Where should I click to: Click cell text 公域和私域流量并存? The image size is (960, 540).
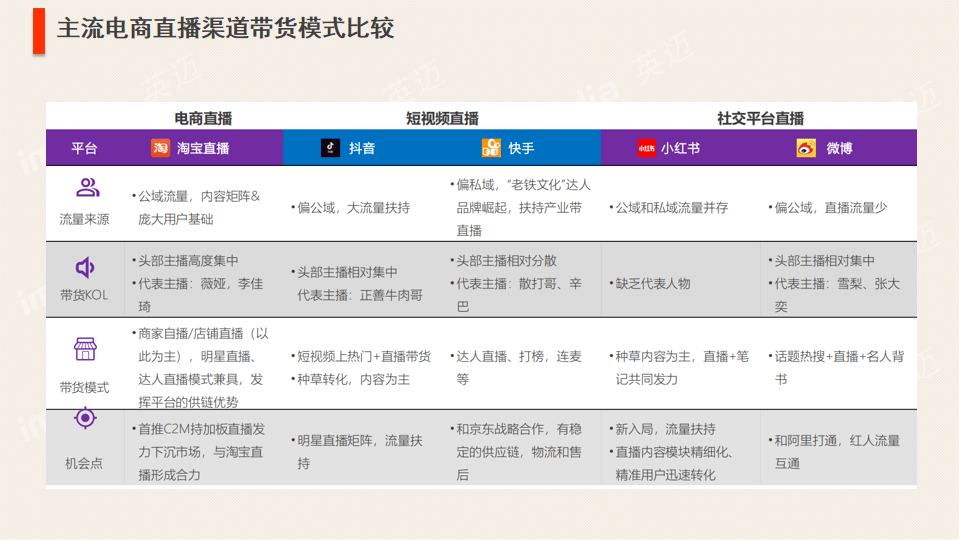point(669,208)
